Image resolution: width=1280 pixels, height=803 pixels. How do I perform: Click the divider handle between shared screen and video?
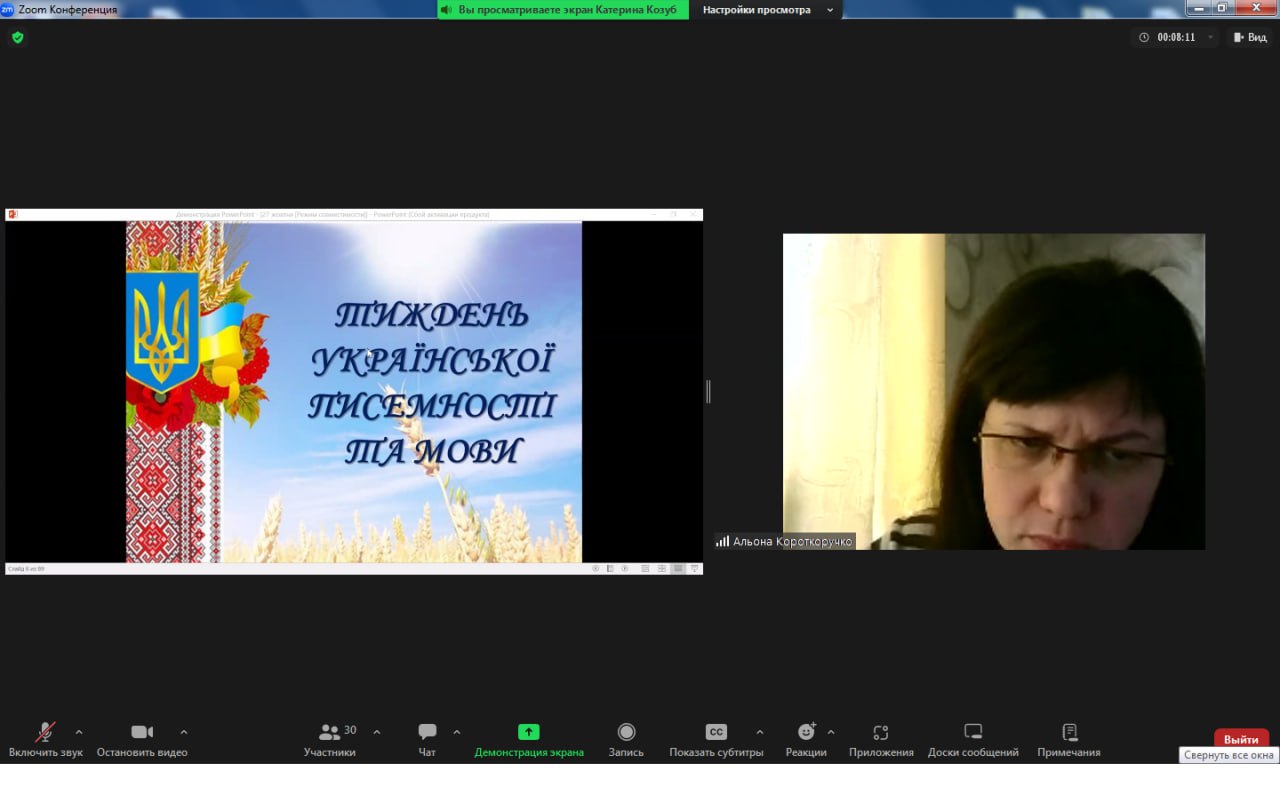(708, 392)
